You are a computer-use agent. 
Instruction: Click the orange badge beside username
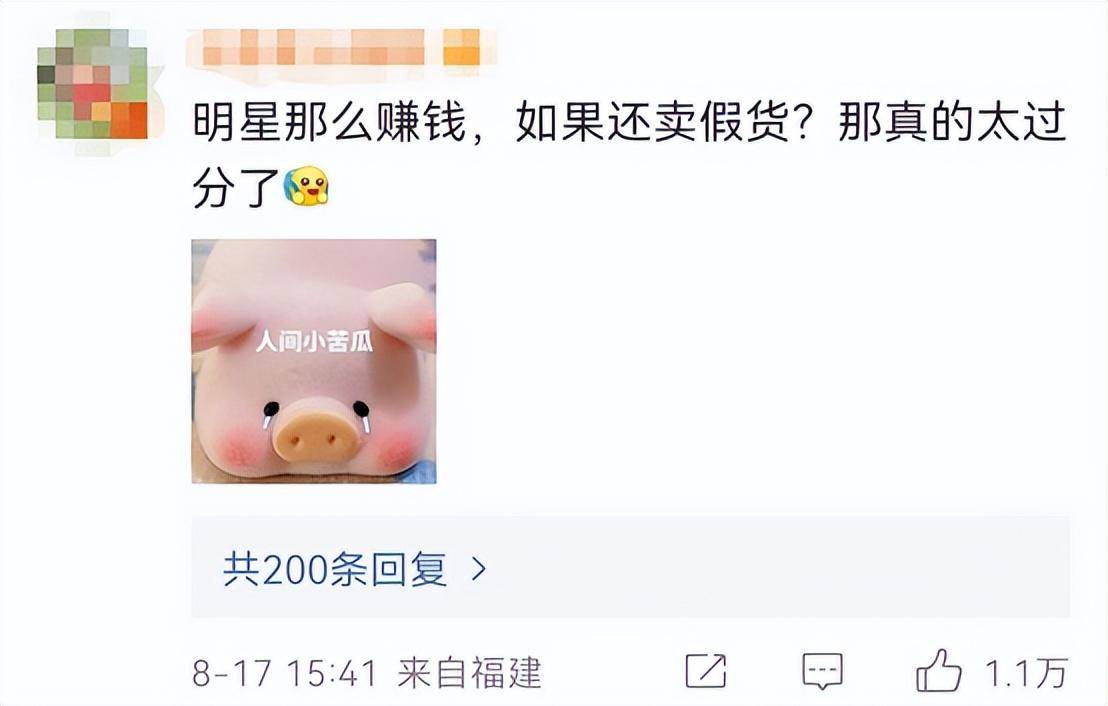pos(461,47)
